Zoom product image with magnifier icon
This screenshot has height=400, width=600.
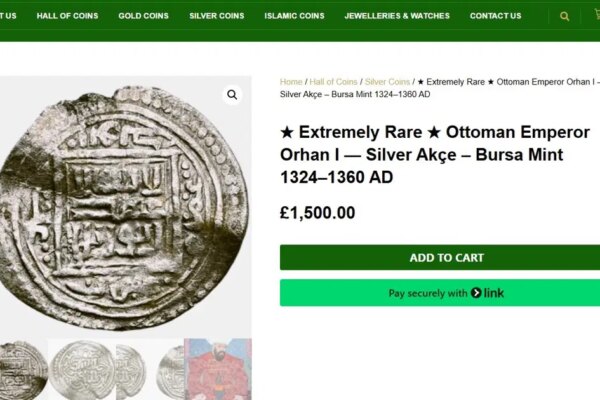point(232,95)
